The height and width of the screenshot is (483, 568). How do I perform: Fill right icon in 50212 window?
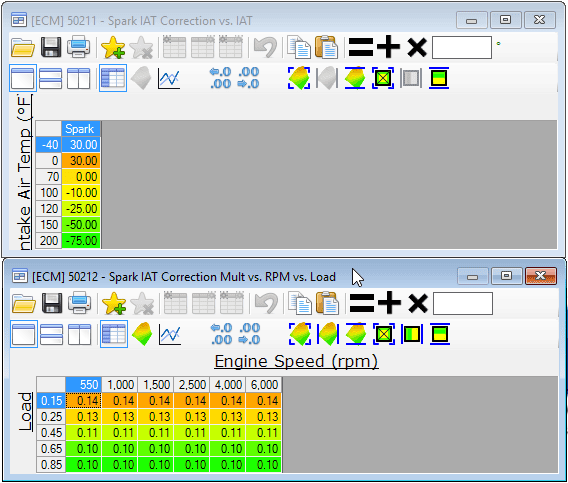(x=412, y=334)
